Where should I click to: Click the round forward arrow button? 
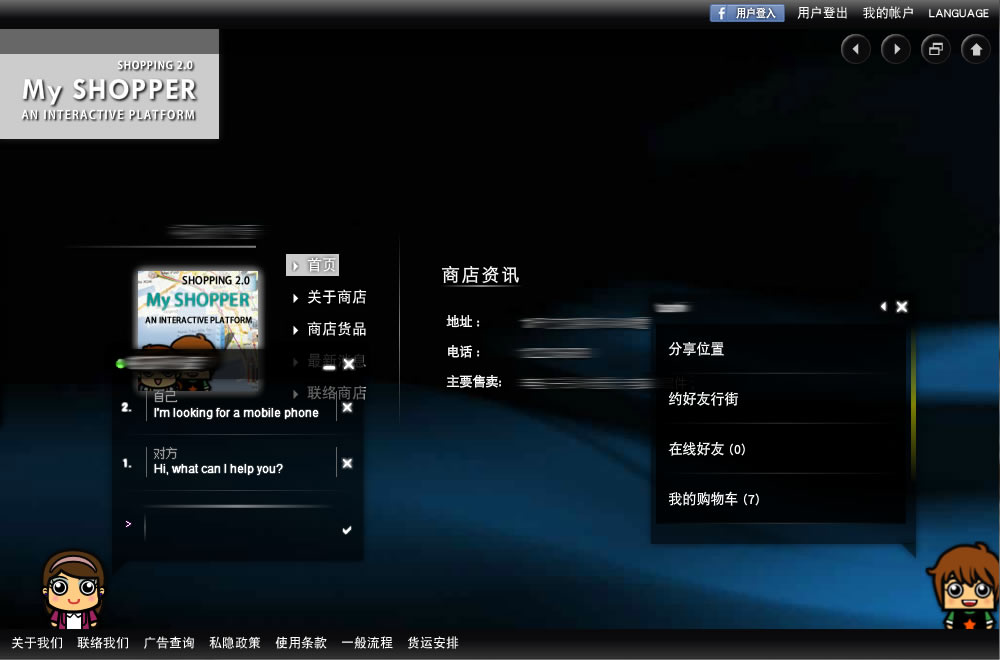pos(895,49)
